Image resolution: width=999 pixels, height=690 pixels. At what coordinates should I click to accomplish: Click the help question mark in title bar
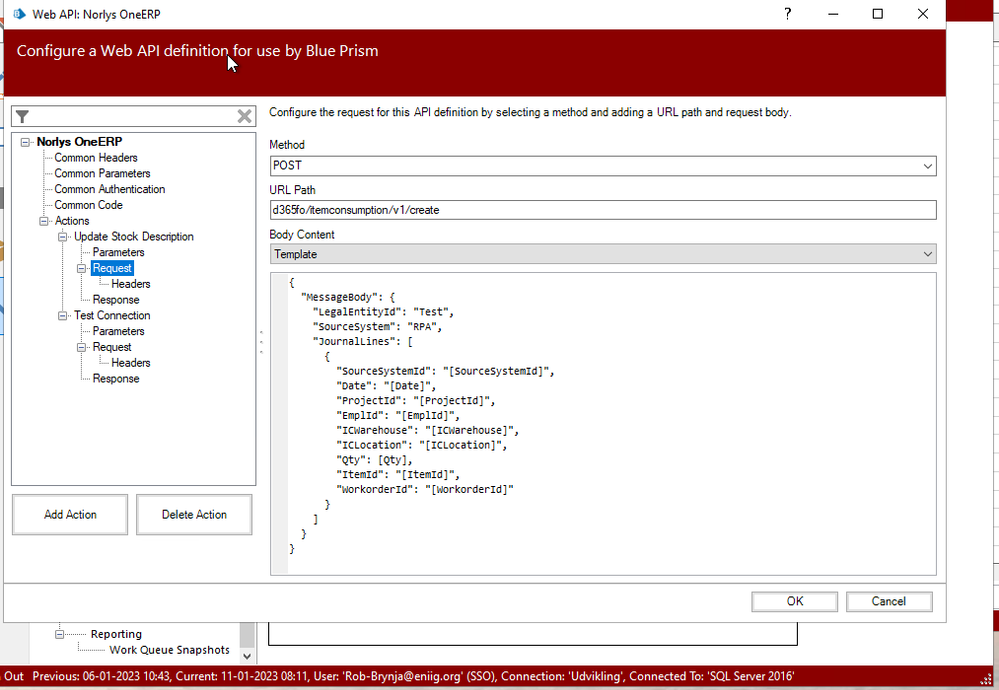pos(788,14)
